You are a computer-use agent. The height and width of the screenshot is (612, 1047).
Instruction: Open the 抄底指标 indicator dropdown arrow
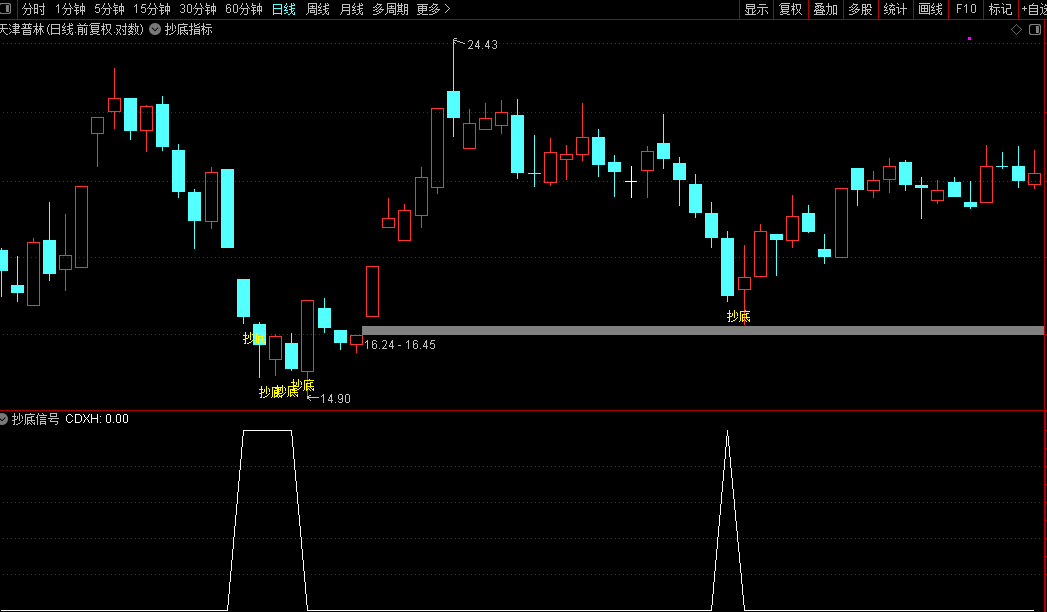click(x=155, y=29)
